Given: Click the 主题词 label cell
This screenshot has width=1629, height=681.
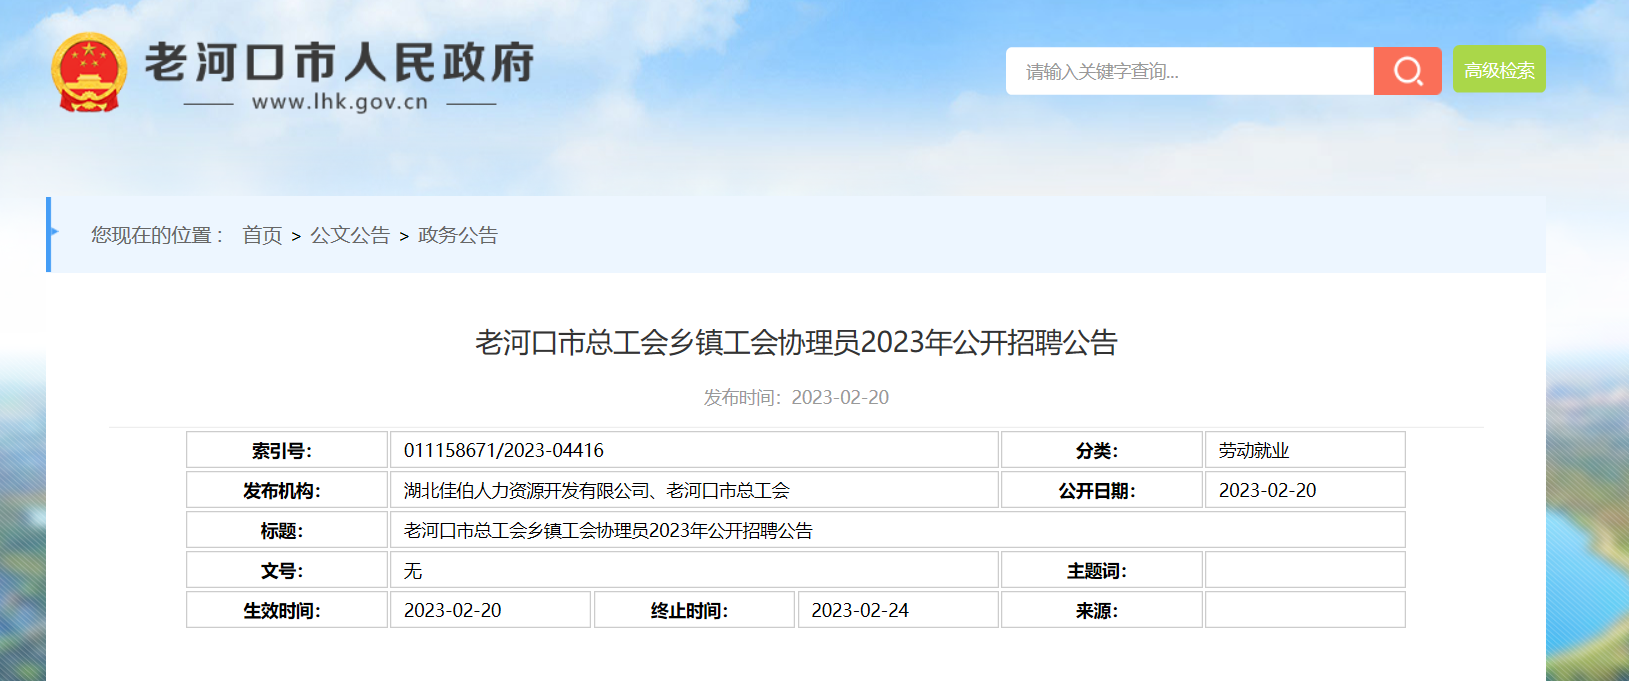Looking at the screenshot, I should click(1102, 570).
